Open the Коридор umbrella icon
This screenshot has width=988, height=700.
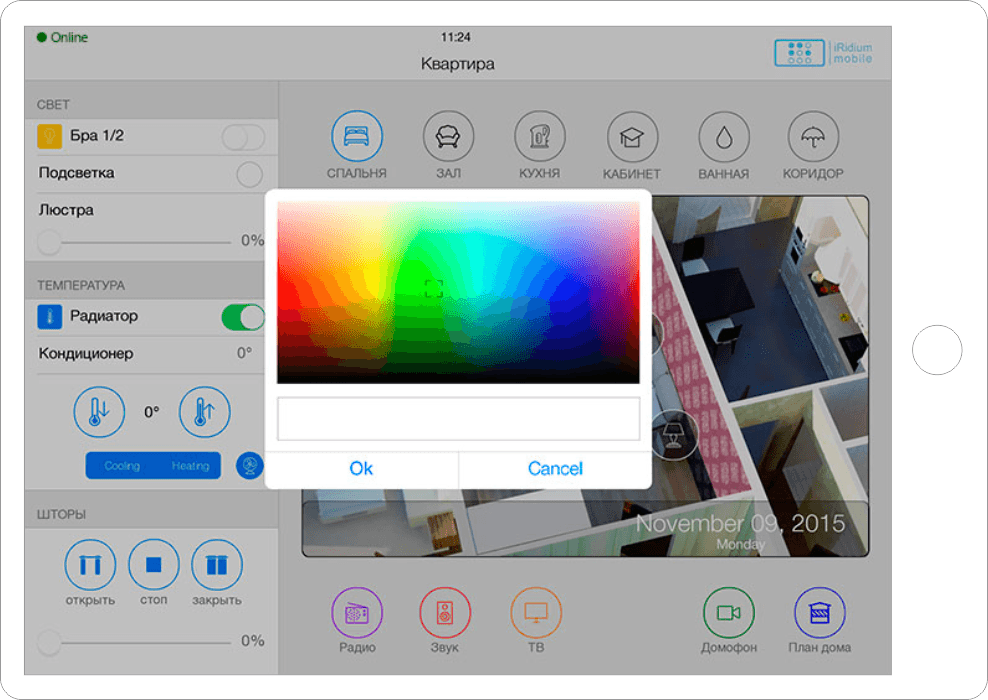point(813,137)
